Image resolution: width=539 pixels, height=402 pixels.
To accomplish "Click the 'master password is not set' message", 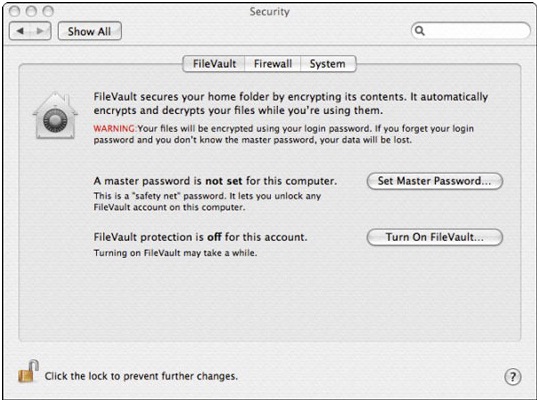I will coord(215,181).
